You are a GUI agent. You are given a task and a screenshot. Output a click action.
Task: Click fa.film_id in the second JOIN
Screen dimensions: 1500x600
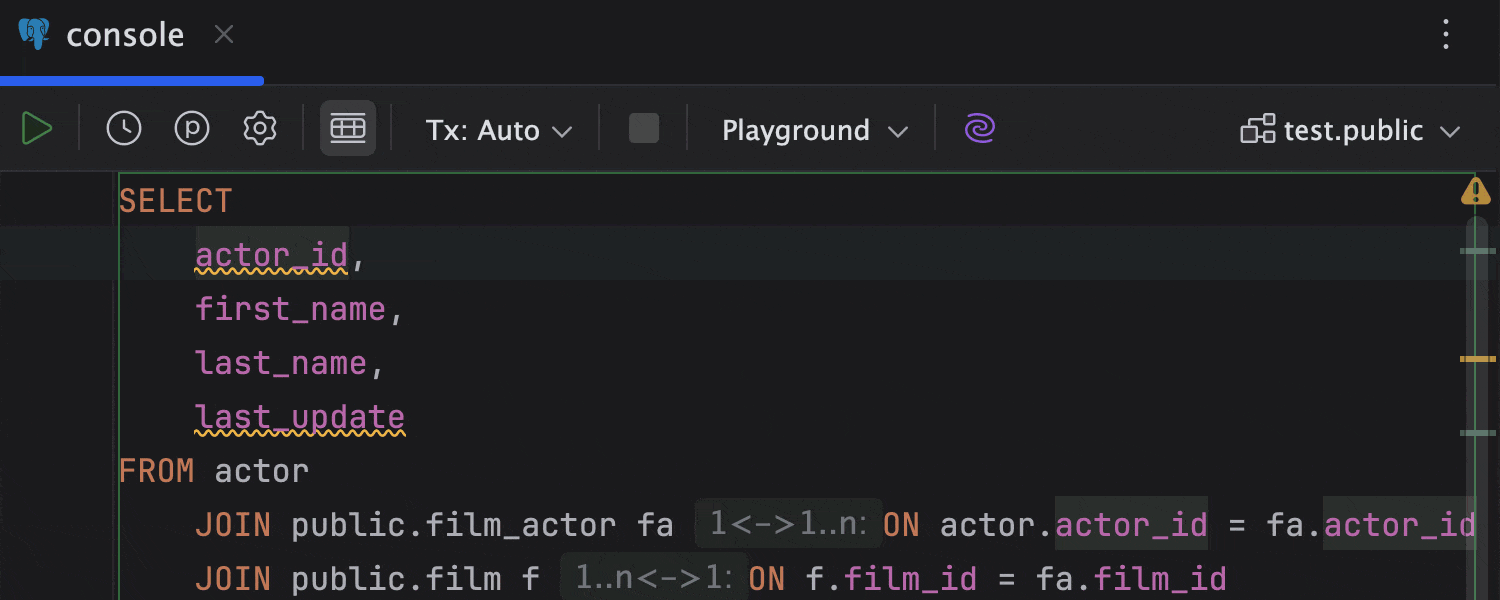click(x=1132, y=579)
